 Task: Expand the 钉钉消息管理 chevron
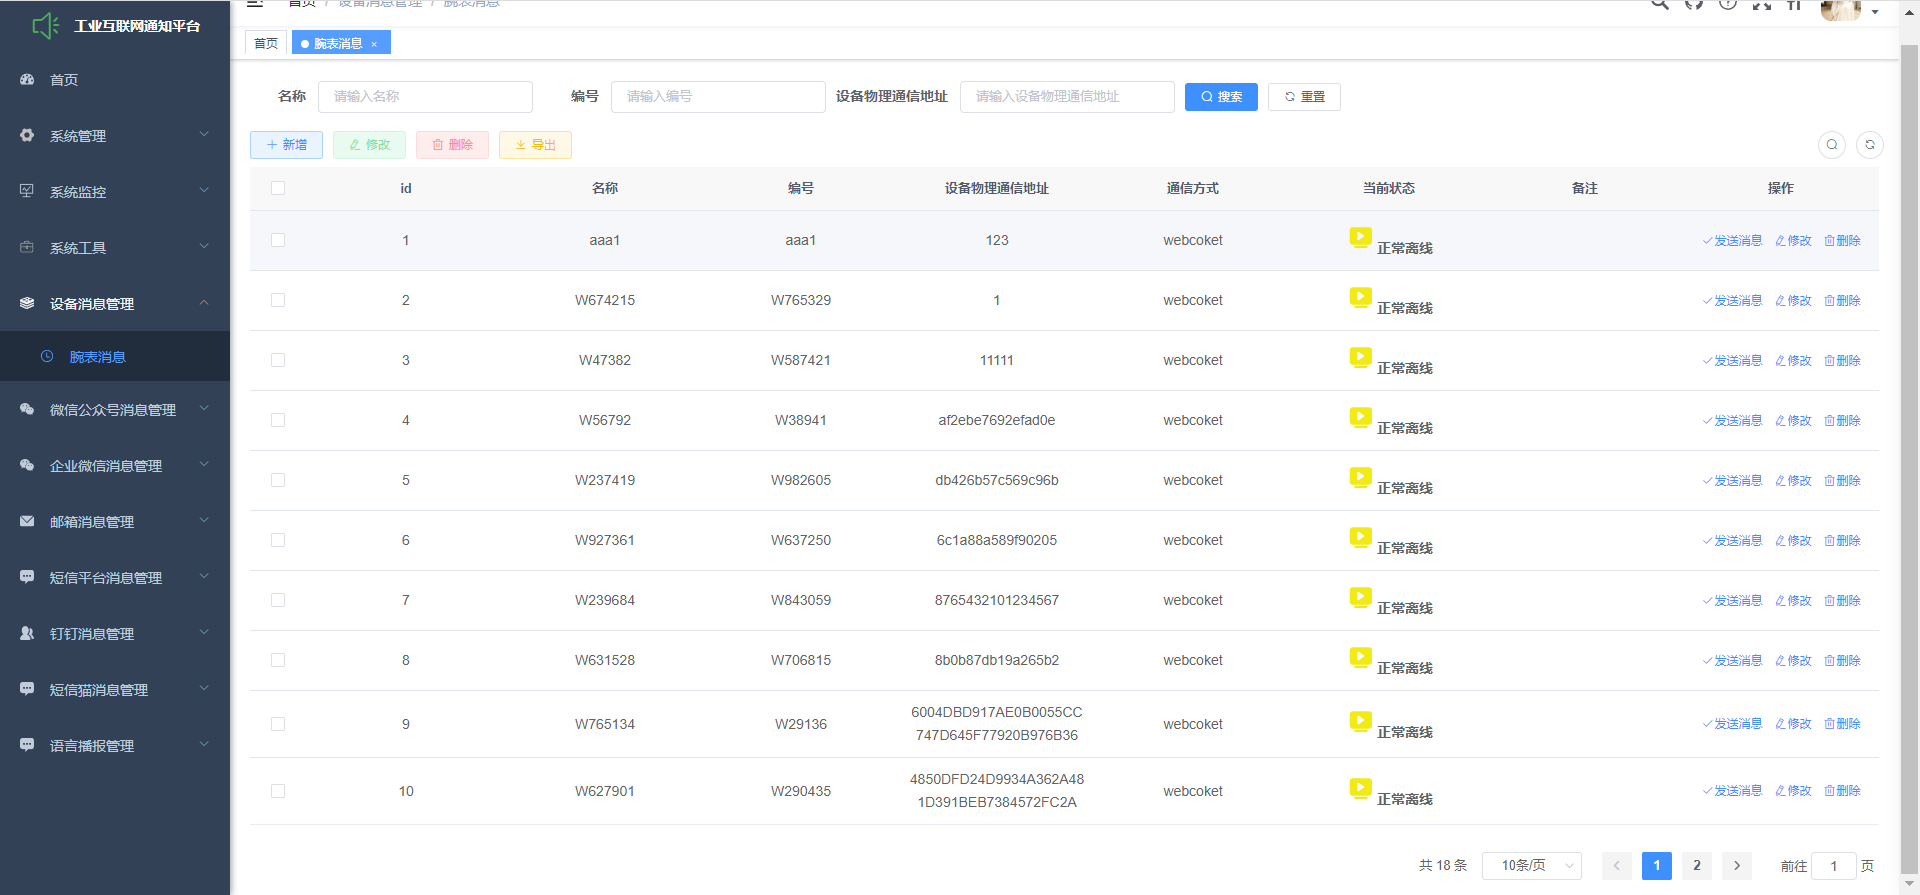(x=204, y=632)
